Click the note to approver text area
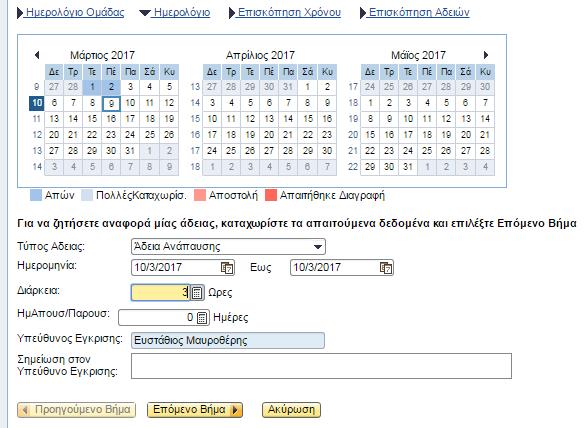 (321, 366)
